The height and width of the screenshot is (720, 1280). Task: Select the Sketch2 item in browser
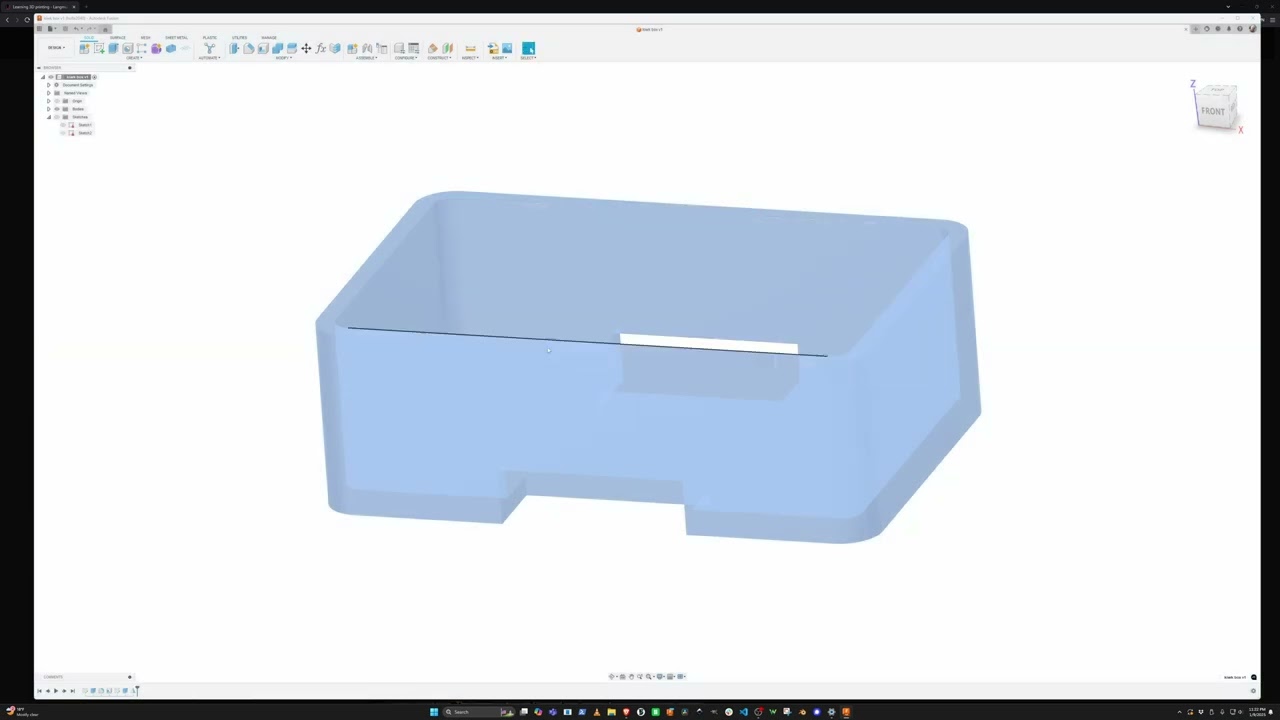[x=85, y=133]
